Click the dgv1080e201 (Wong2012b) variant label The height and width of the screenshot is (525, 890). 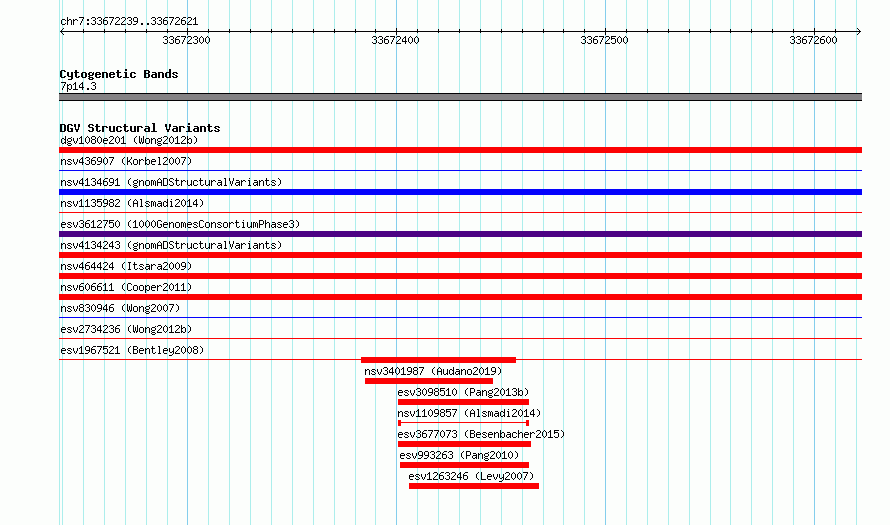coord(129,140)
